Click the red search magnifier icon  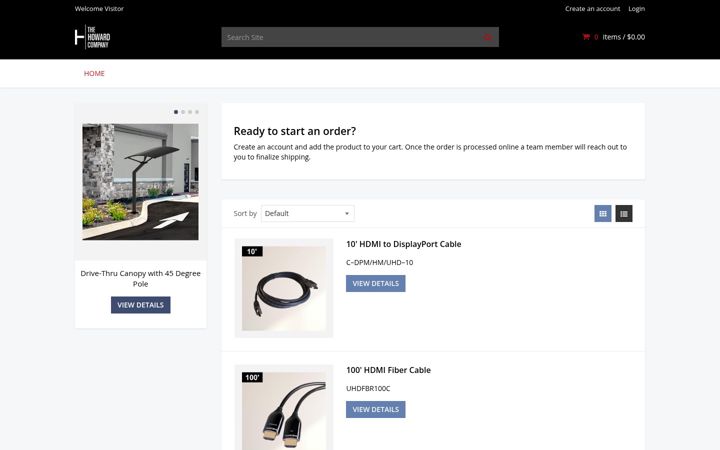pos(488,37)
